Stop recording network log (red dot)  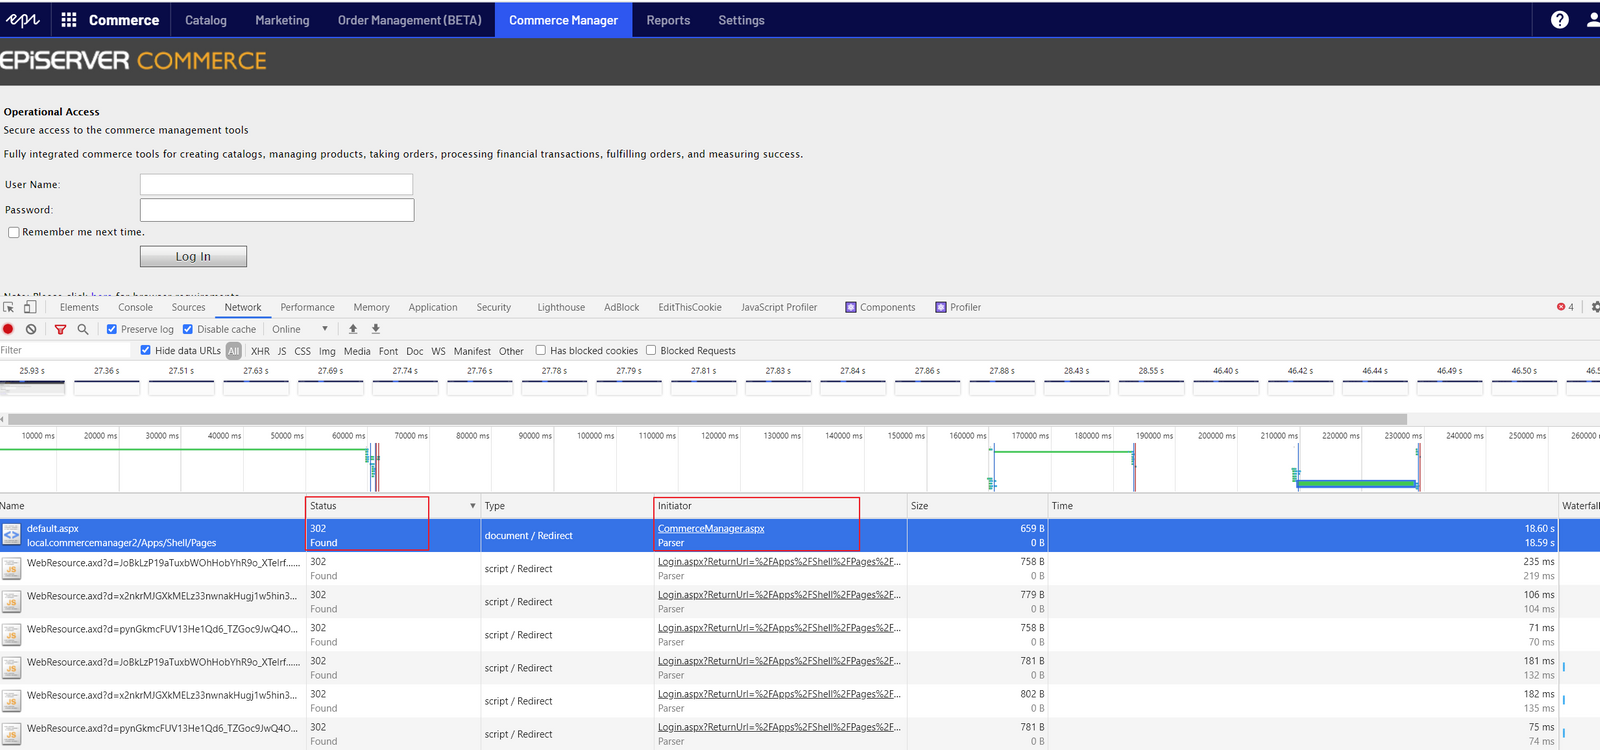pos(9,329)
